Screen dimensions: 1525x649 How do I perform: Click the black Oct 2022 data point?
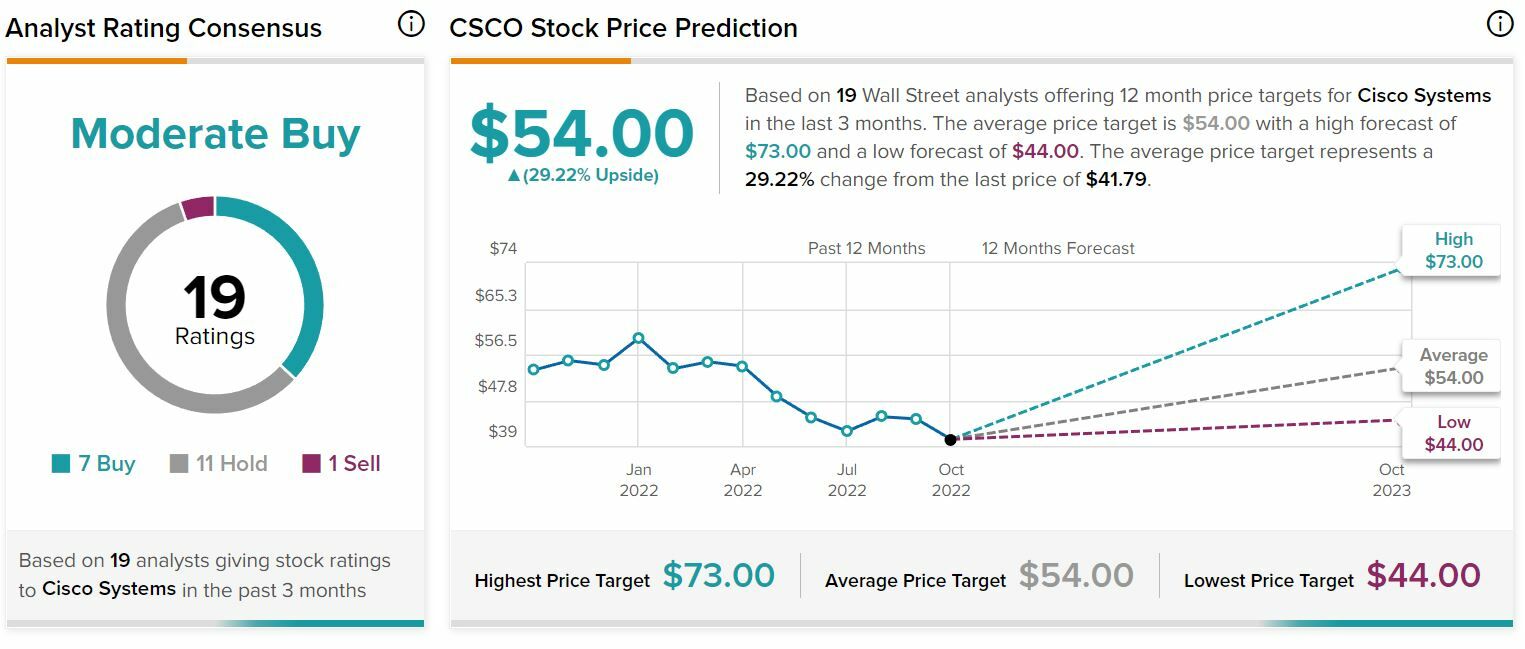(x=950, y=439)
